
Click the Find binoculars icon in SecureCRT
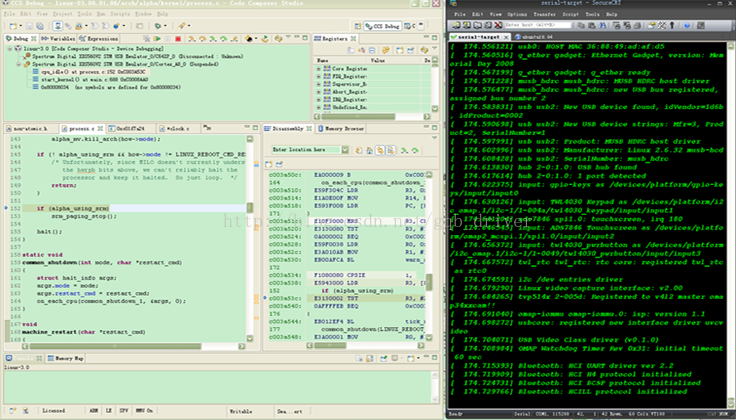tap(602, 25)
